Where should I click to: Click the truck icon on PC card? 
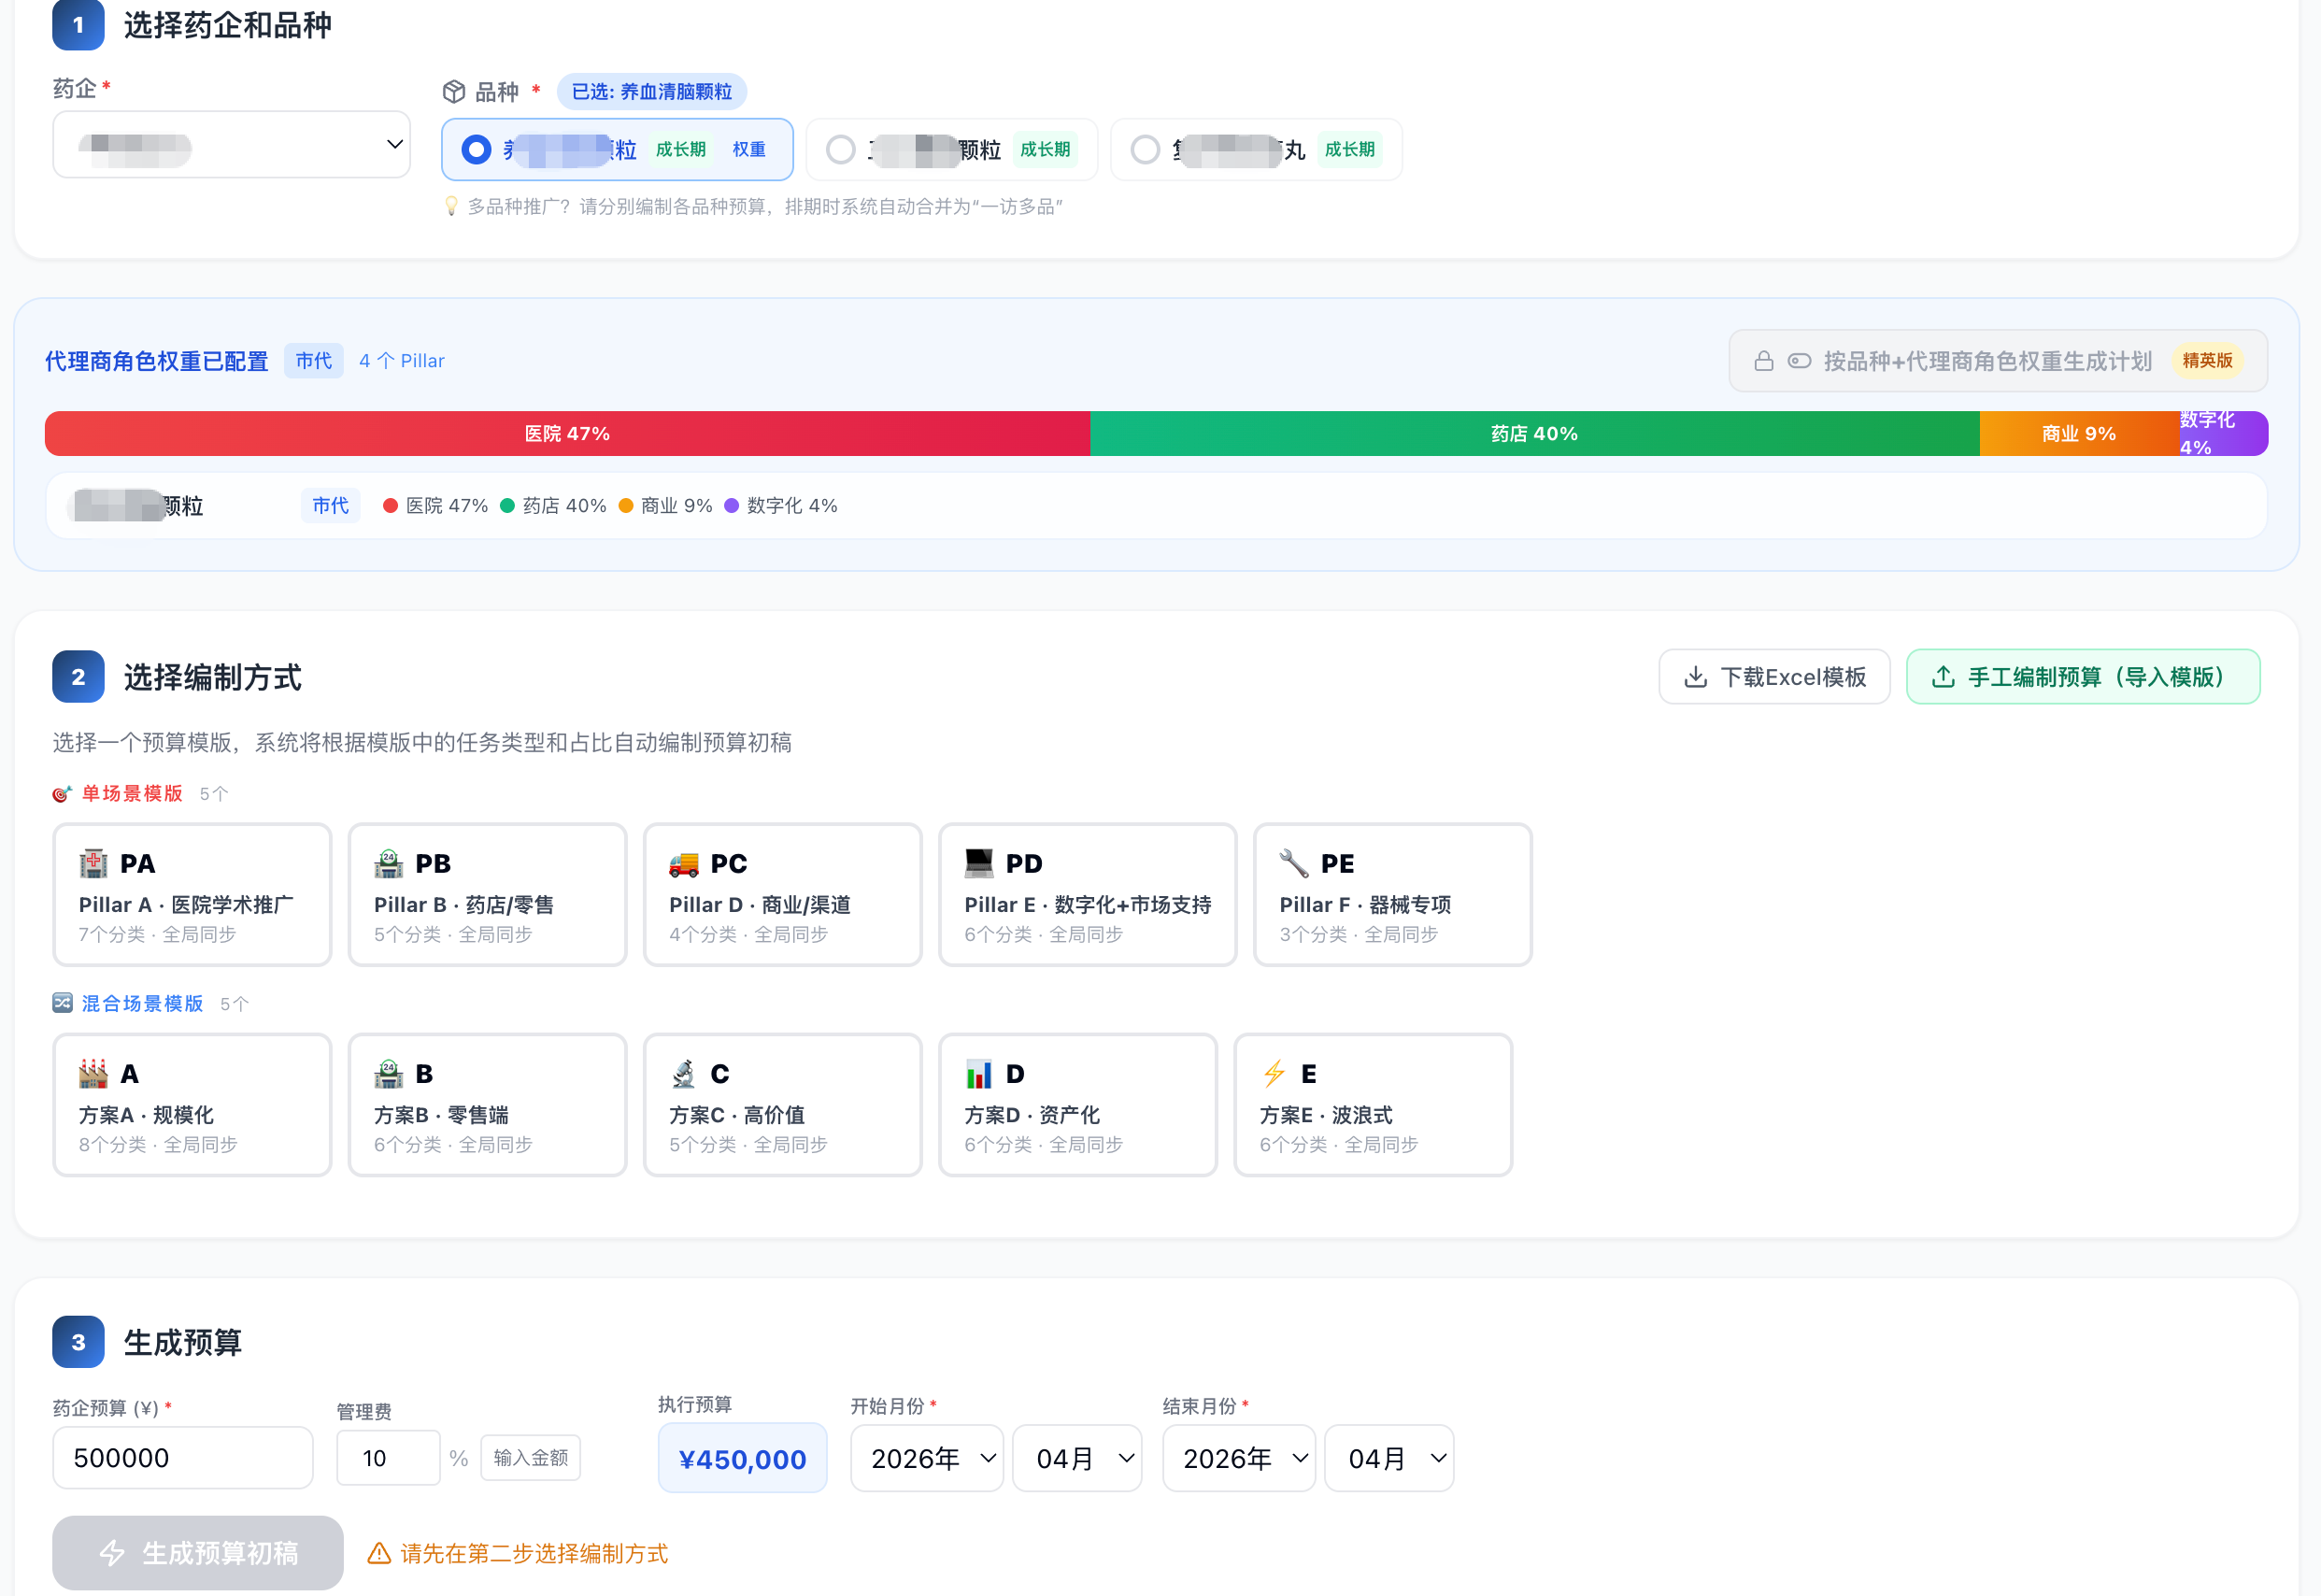tap(683, 862)
